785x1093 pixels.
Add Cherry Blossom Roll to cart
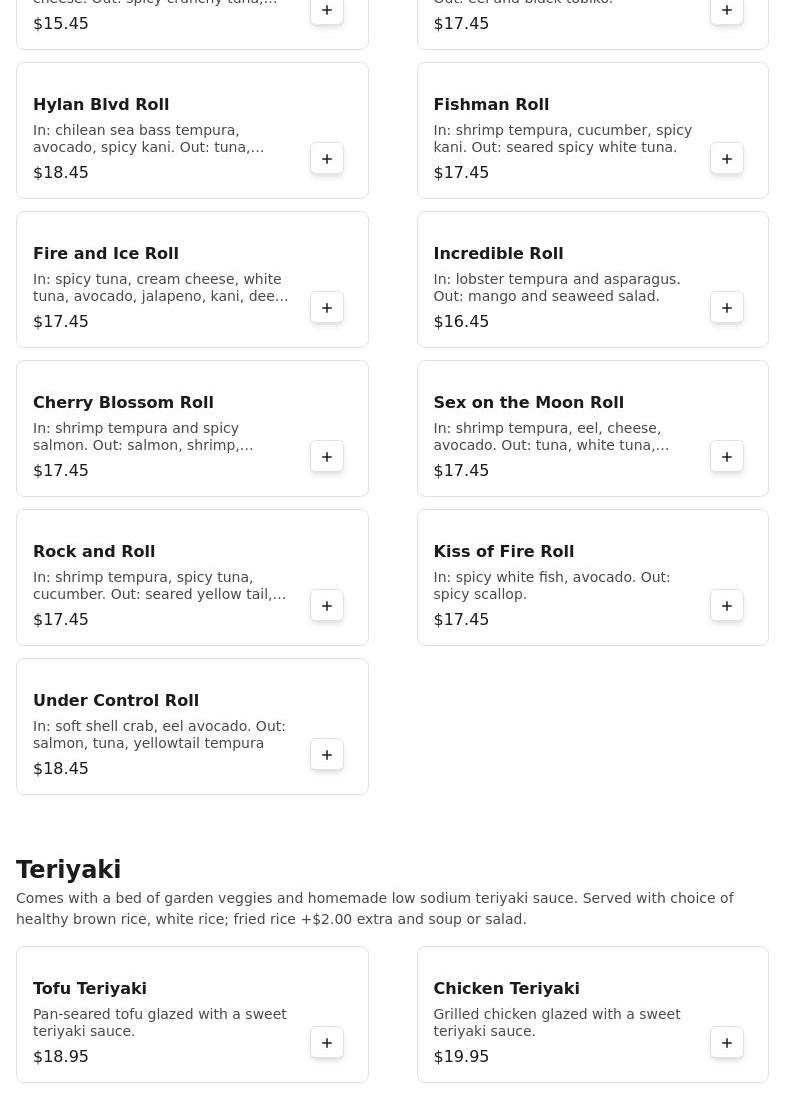[x=327, y=457]
